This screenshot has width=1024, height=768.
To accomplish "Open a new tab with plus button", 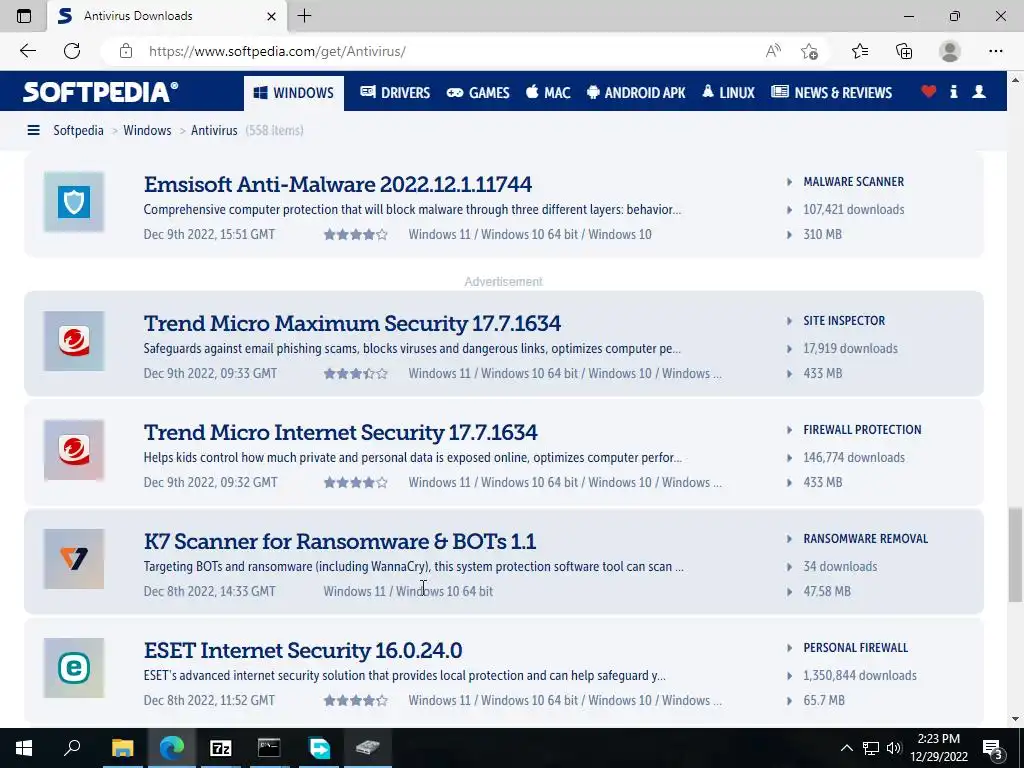I will pyautogui.click(x=304, y=16).
